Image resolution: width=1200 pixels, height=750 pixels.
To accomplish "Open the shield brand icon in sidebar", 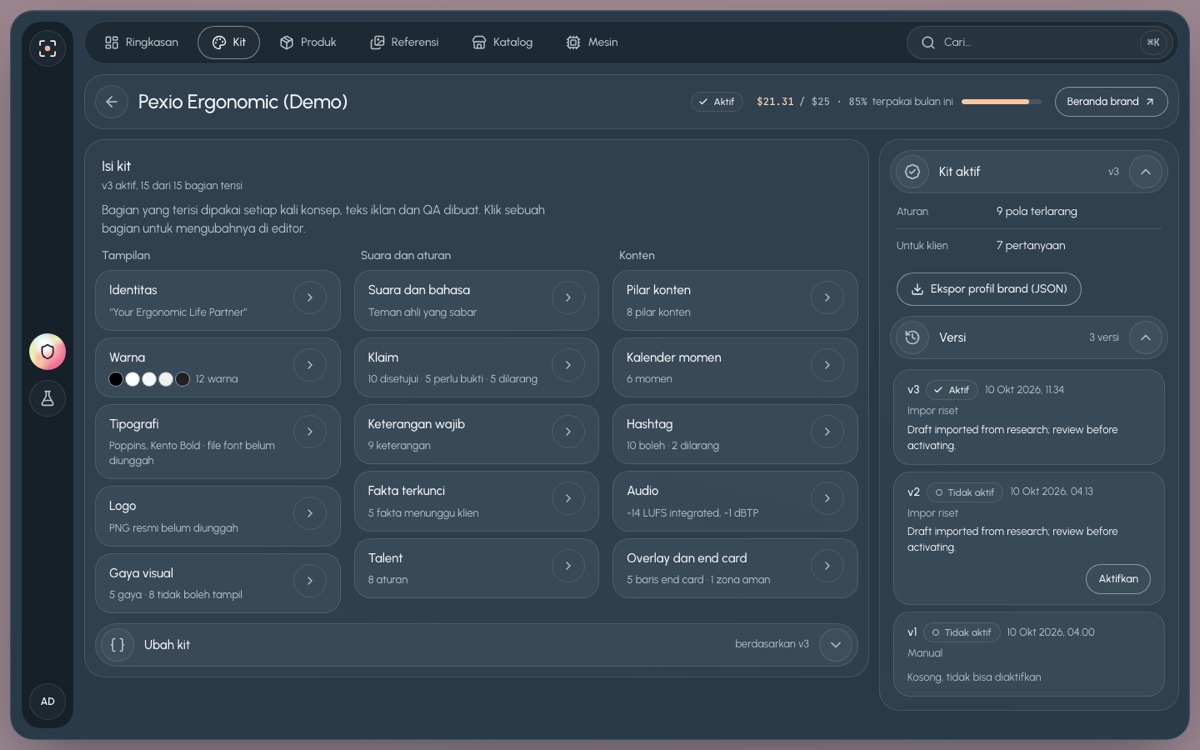I will 47,351.
